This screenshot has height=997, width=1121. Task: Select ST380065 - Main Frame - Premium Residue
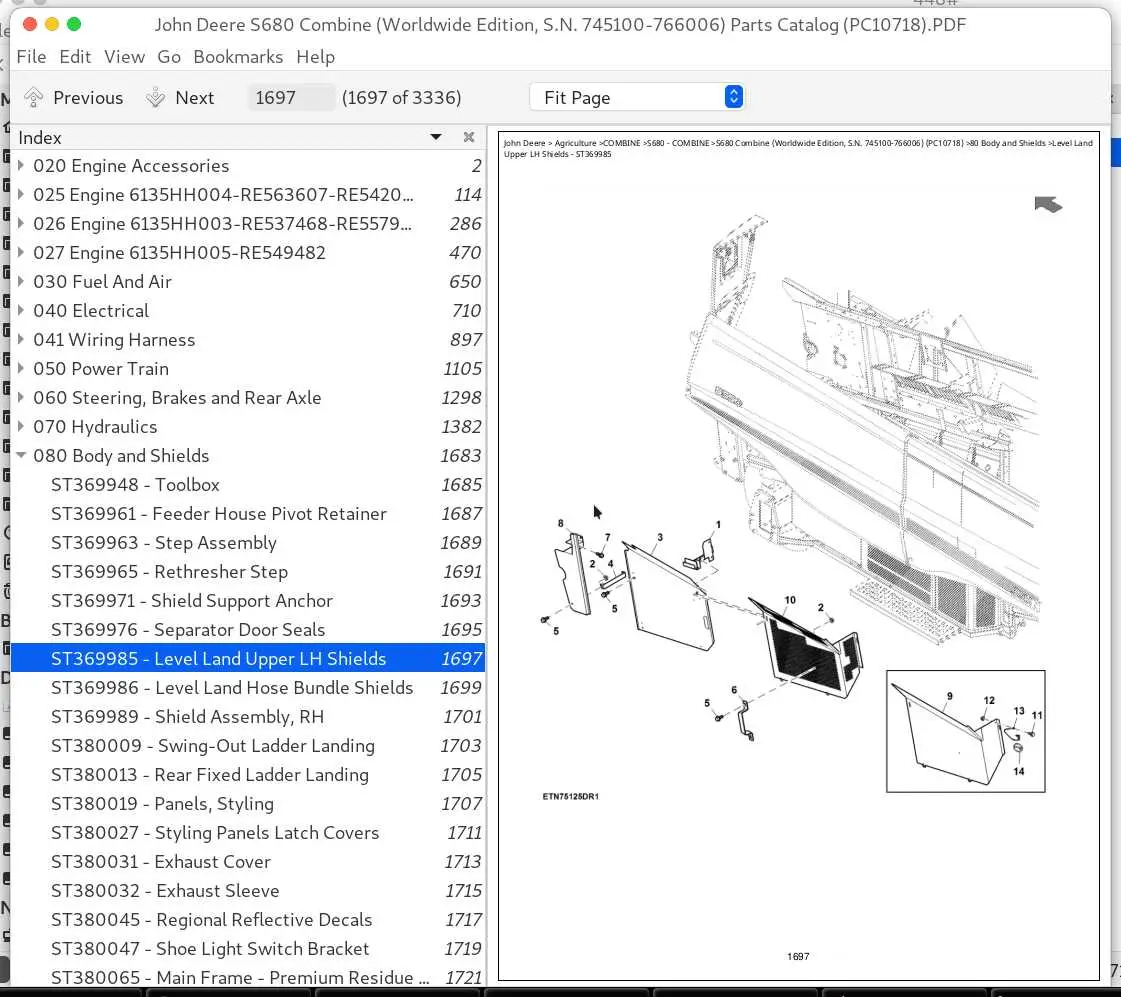[247, 977]
